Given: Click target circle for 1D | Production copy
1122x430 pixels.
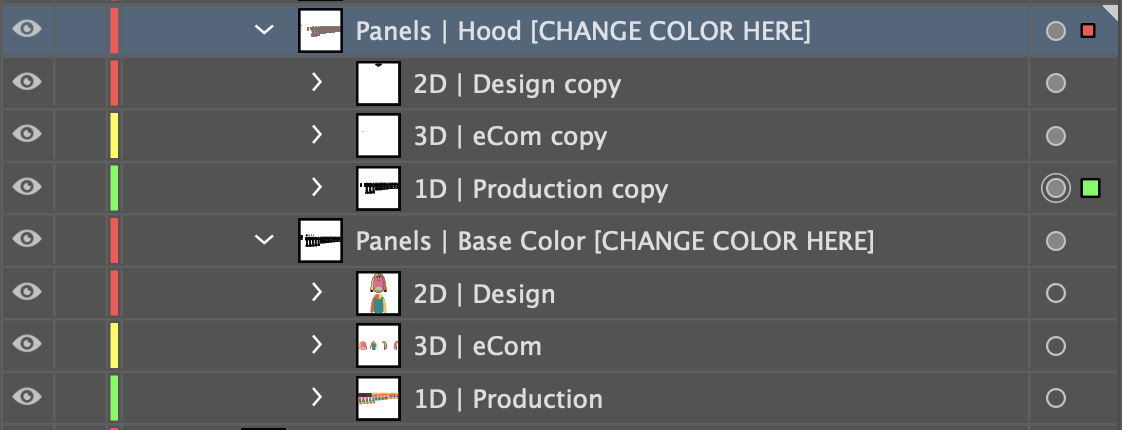Looking at the screenshot, I should 1055,188.
